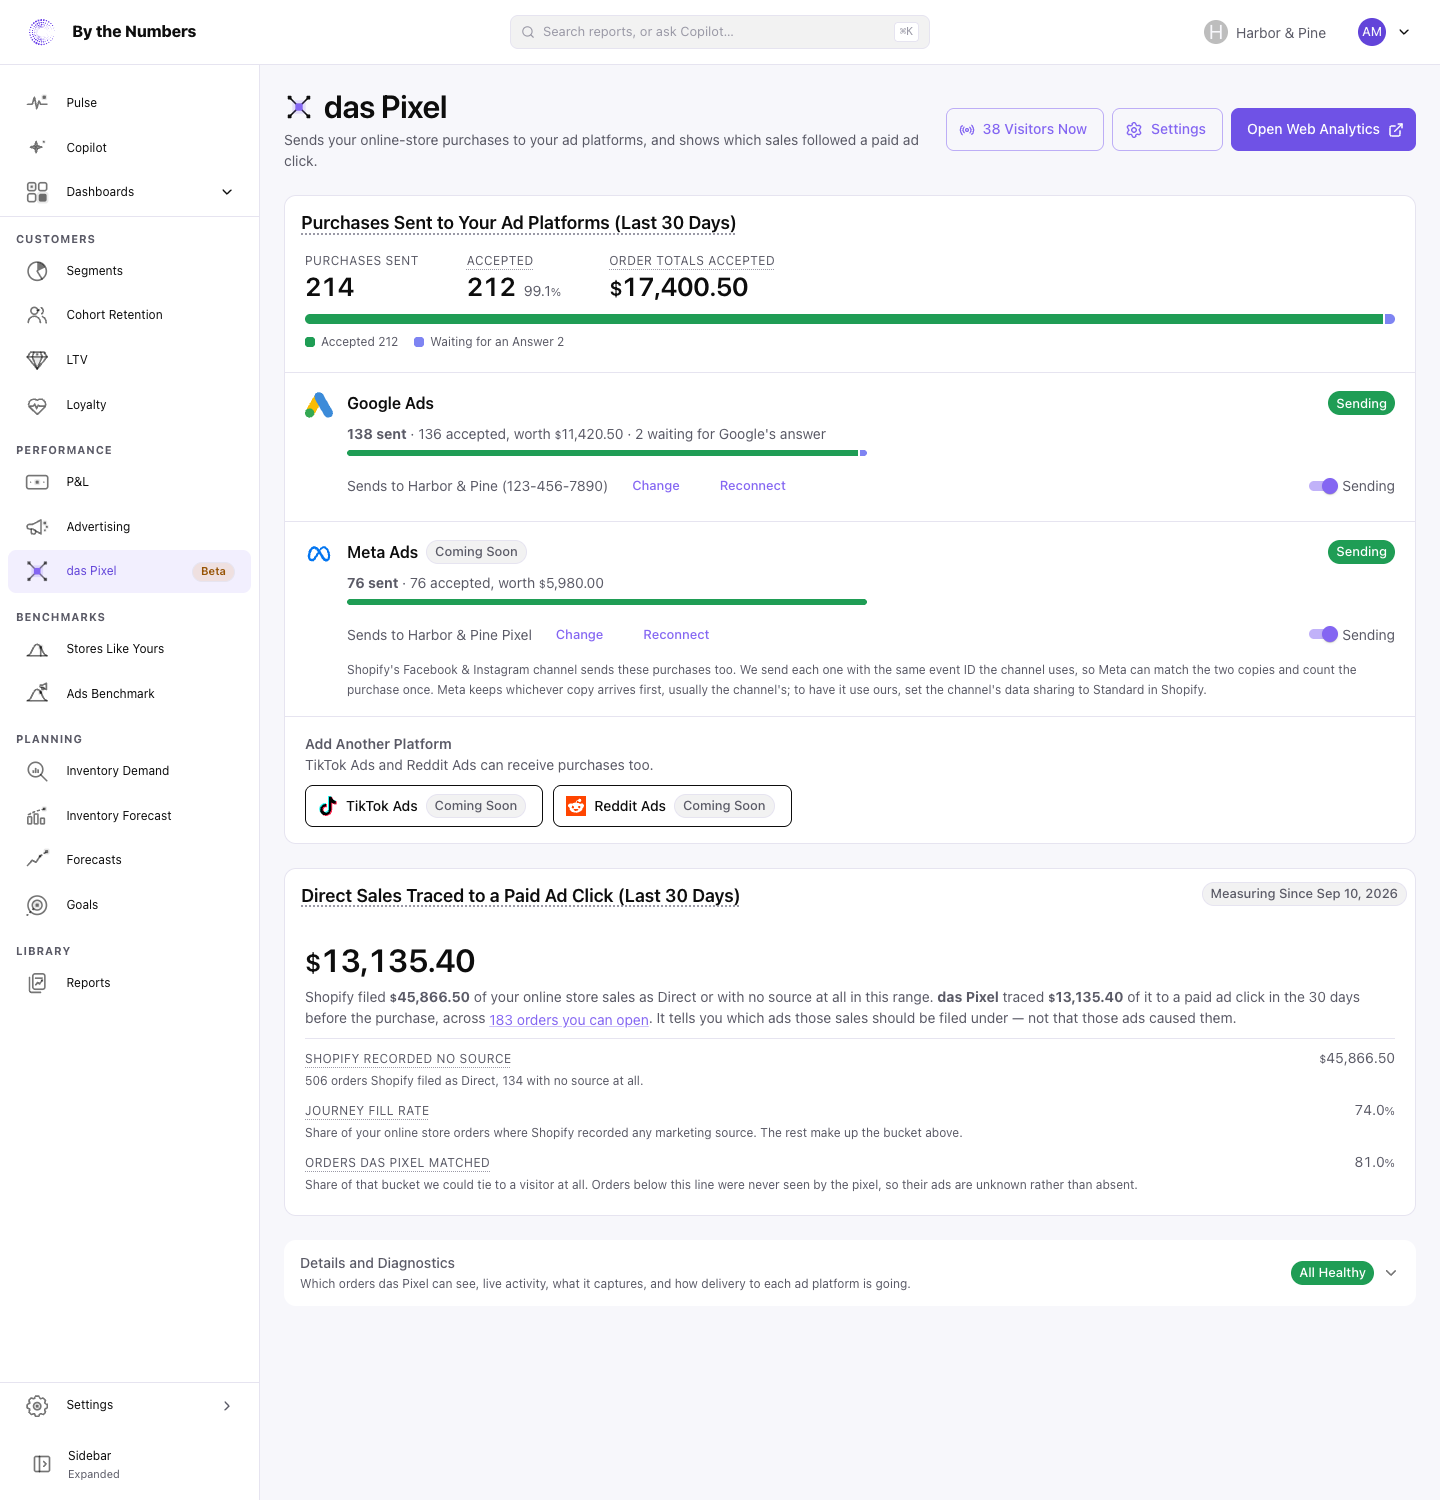Screen dimensions: 1440x1500
Task: Open the account menu chevron
Action: [1404, 32]
